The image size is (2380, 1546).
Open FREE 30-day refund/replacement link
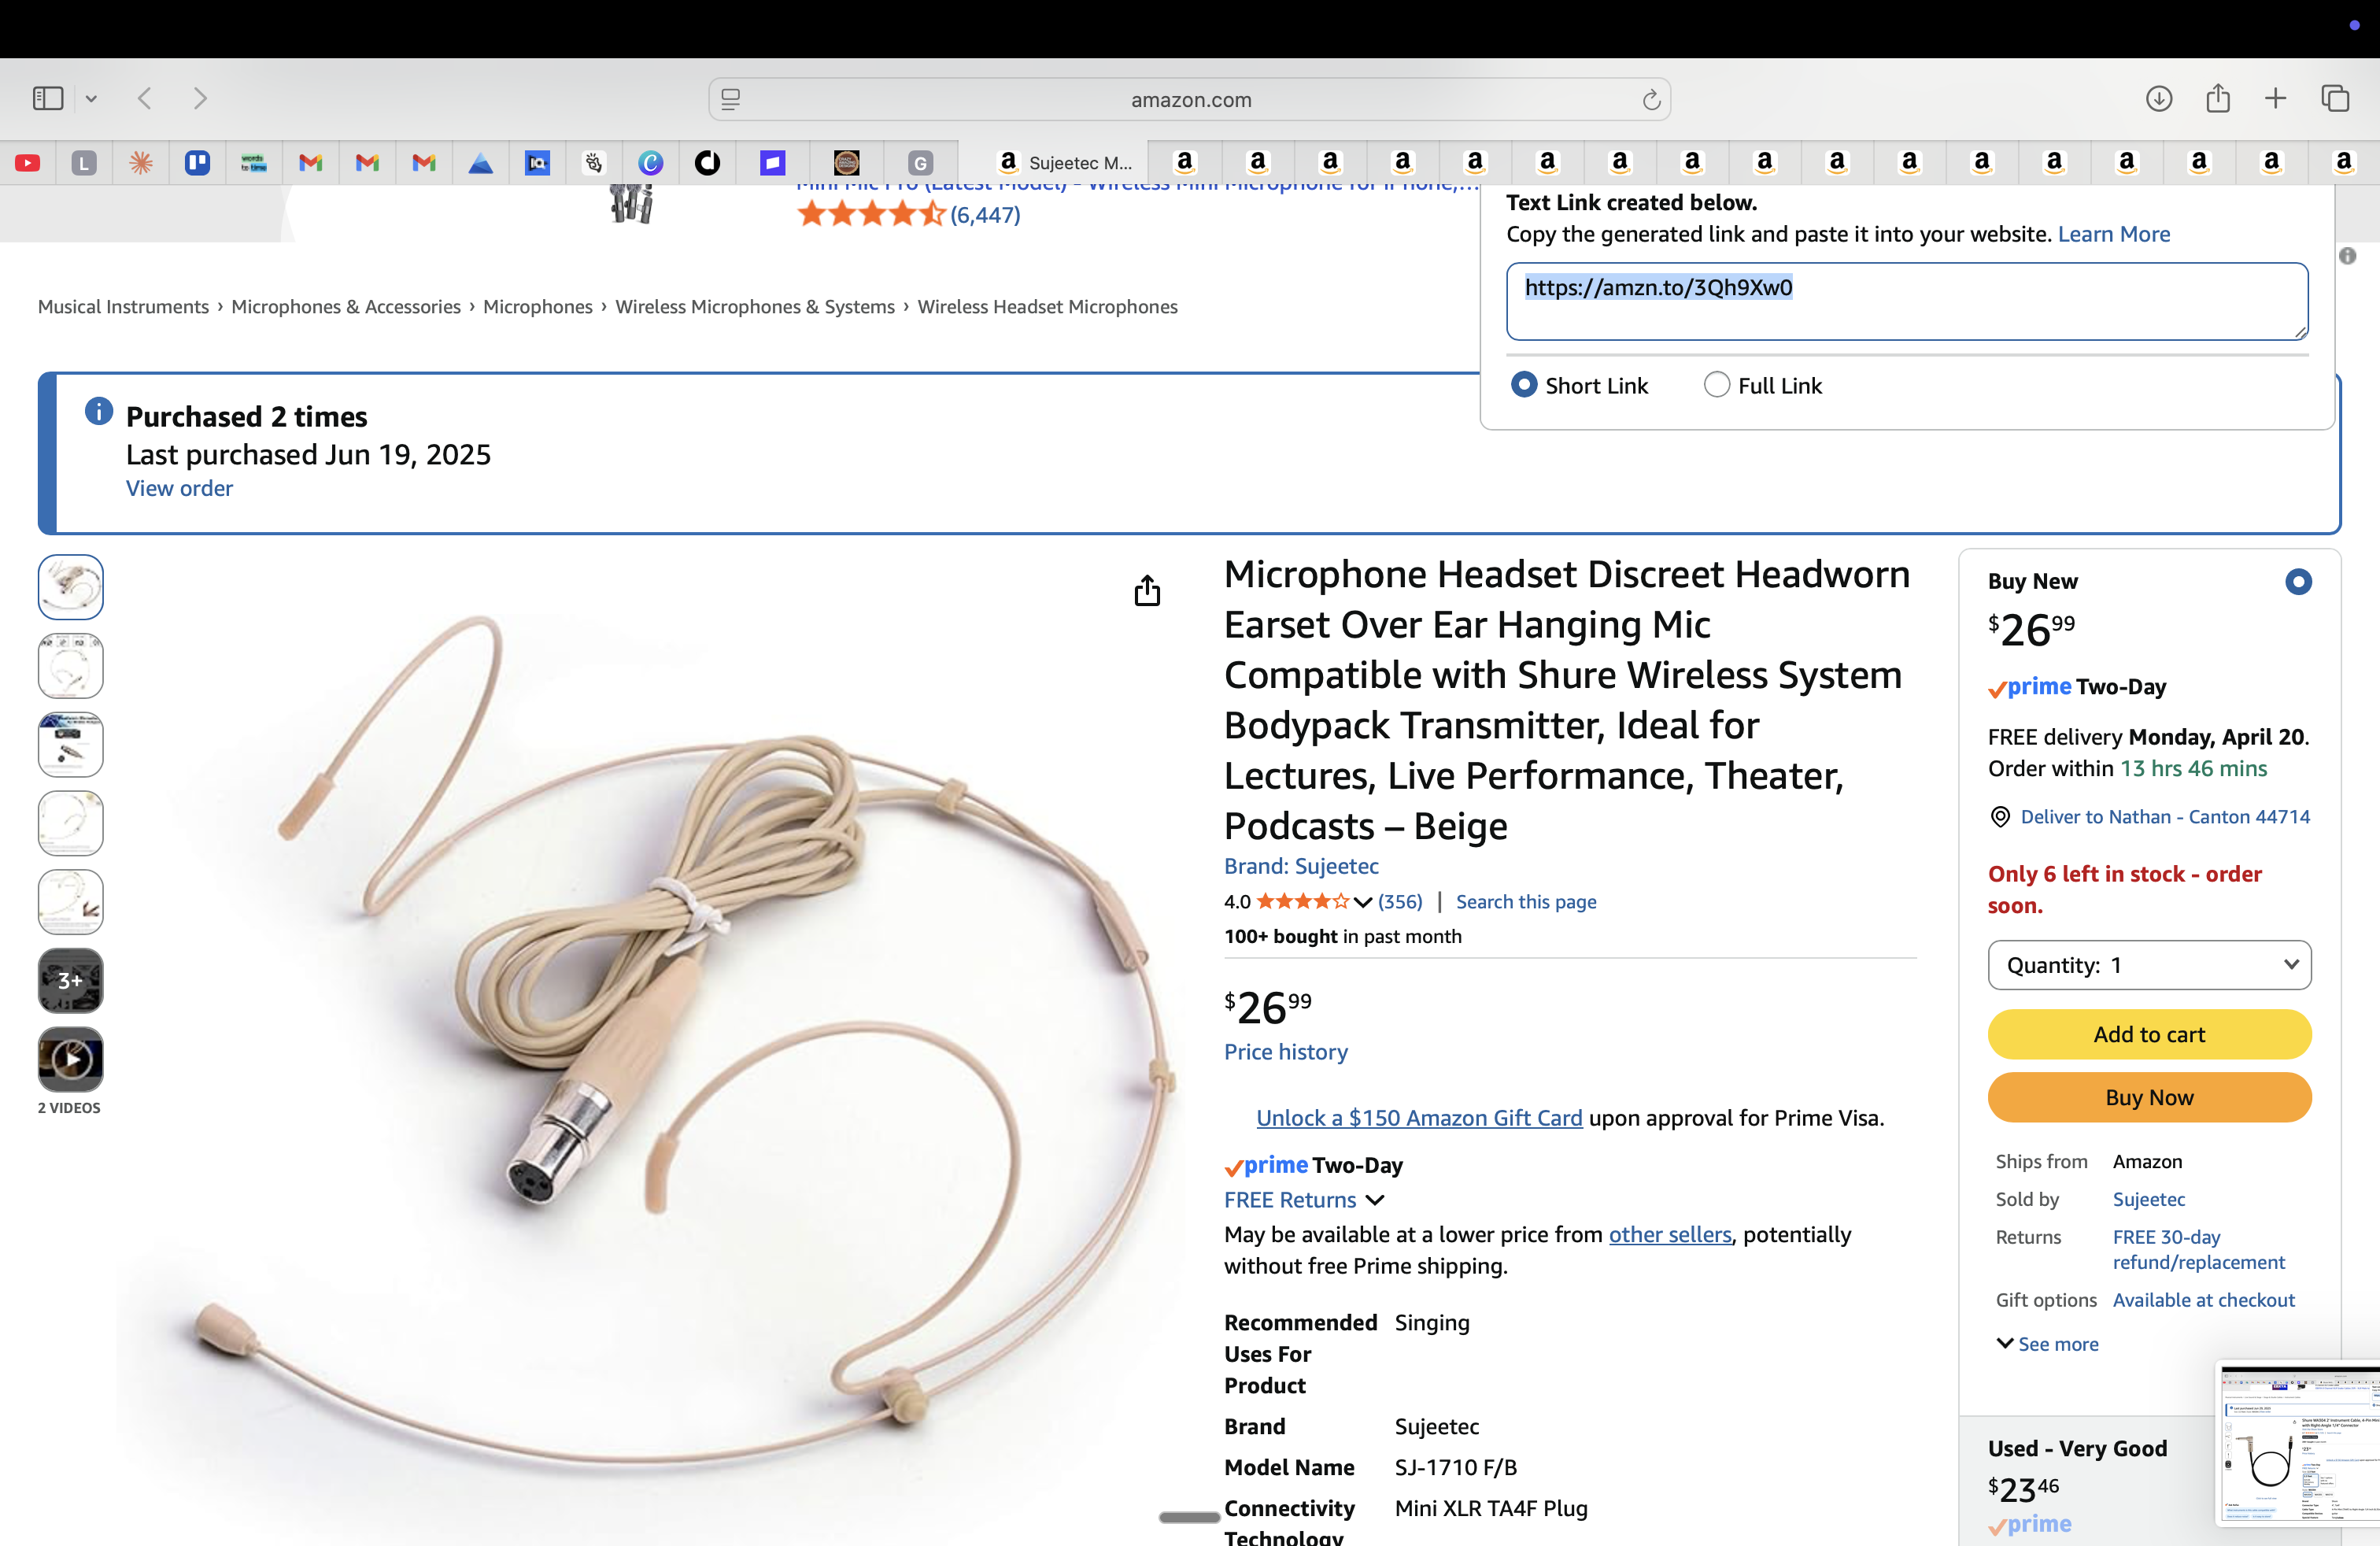coord(2198,1250)
